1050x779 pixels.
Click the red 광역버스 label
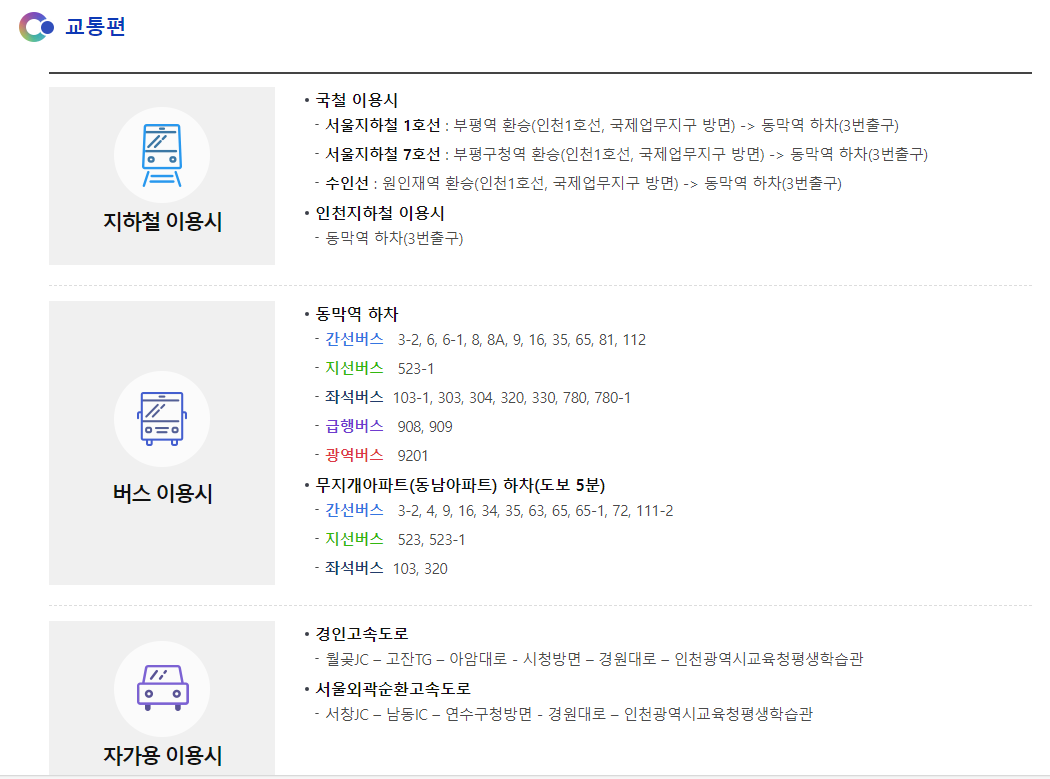(x=354, y=456)
